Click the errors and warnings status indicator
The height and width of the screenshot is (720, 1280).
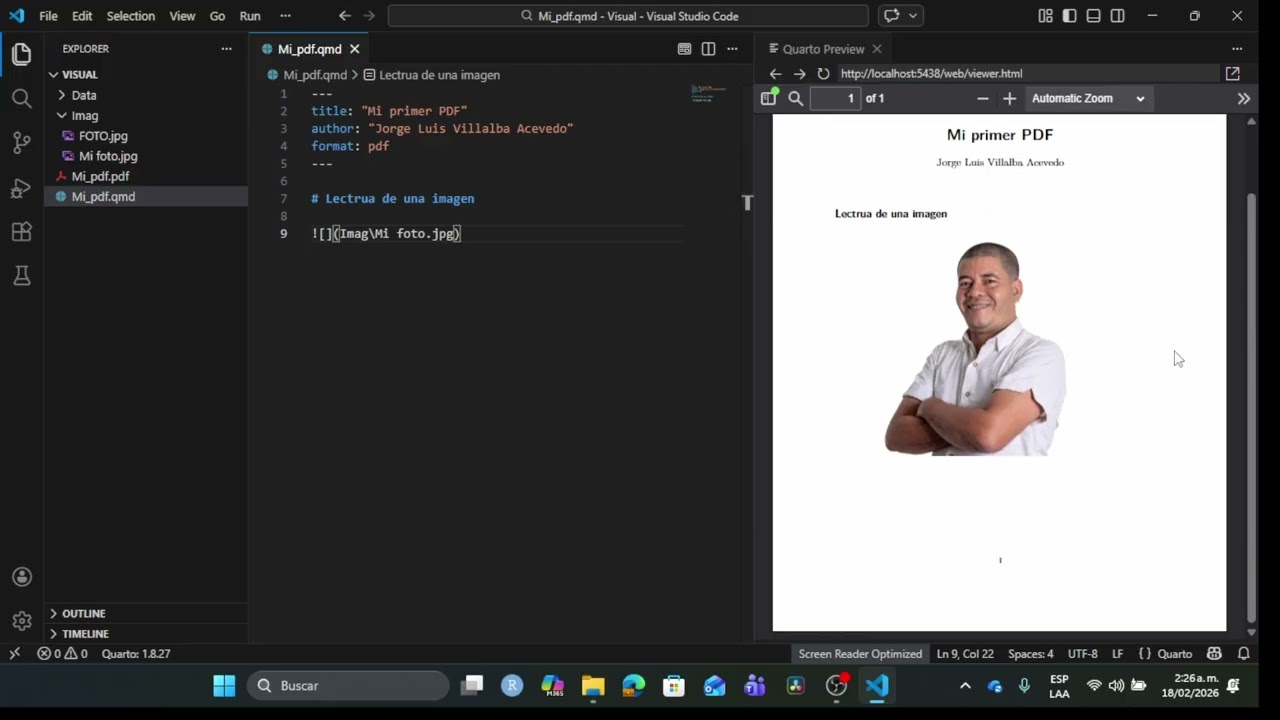62,654
